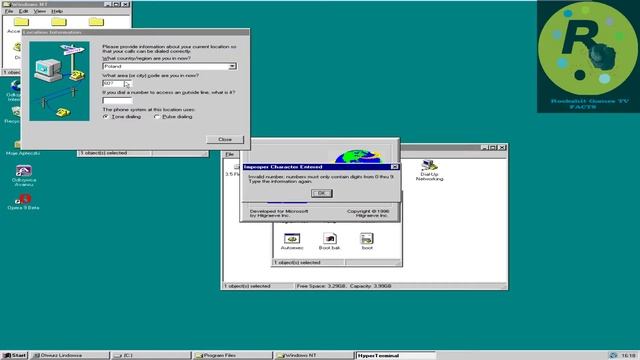This screenshot has width=640, height=360.
Task: Click the outside line number field
Action: [x=117, y=100]
